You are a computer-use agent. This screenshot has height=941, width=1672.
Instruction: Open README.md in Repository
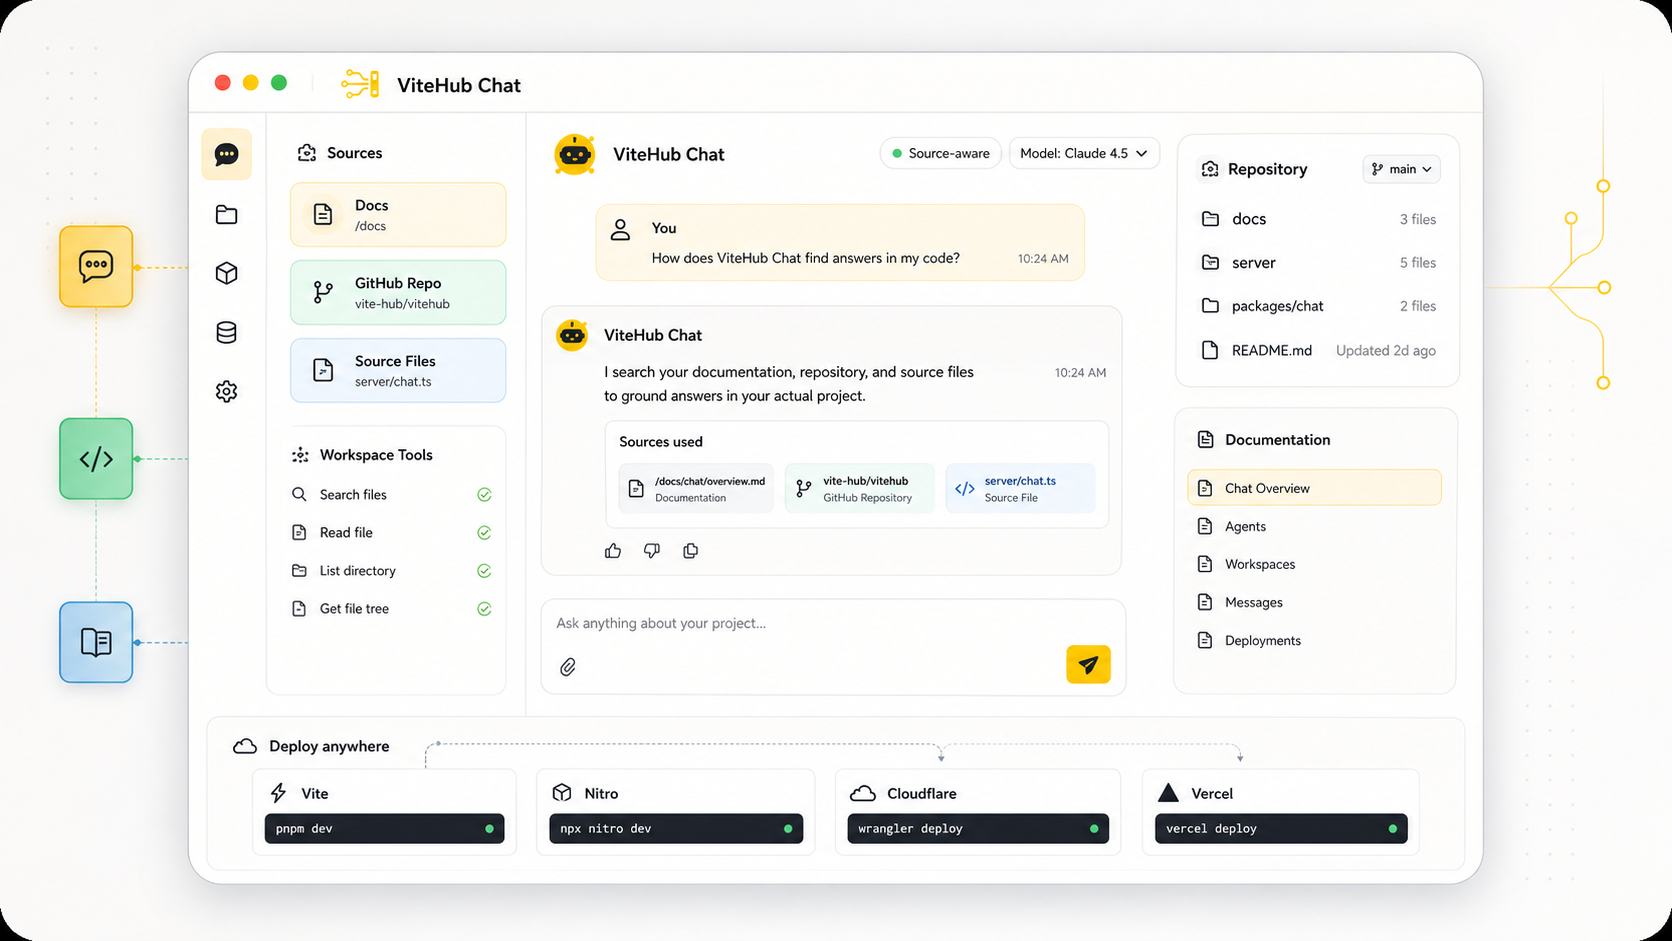coord(1318,350)
